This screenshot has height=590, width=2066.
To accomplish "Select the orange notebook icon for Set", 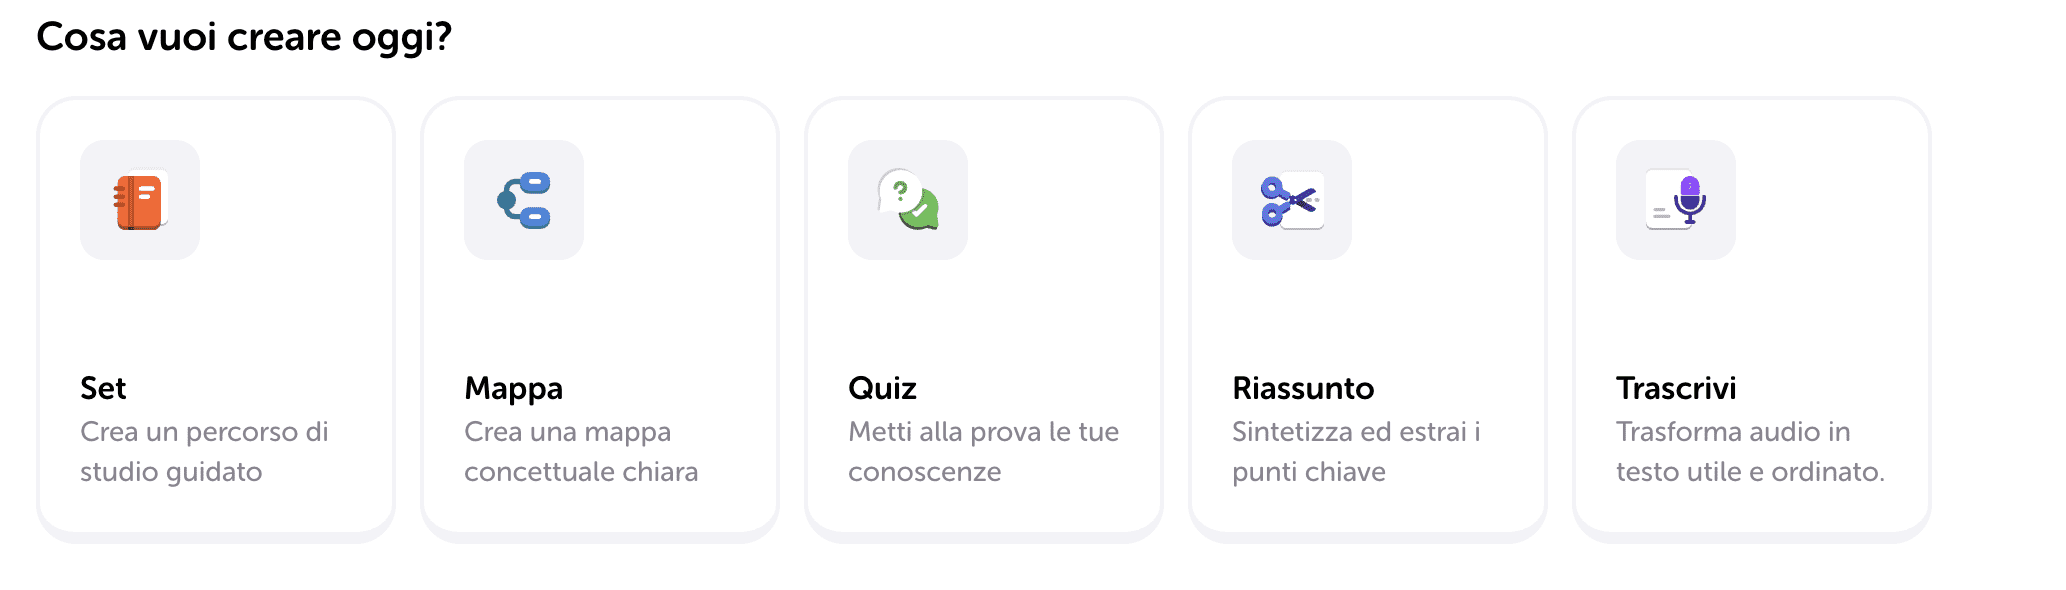I will (x=140, y=200).
